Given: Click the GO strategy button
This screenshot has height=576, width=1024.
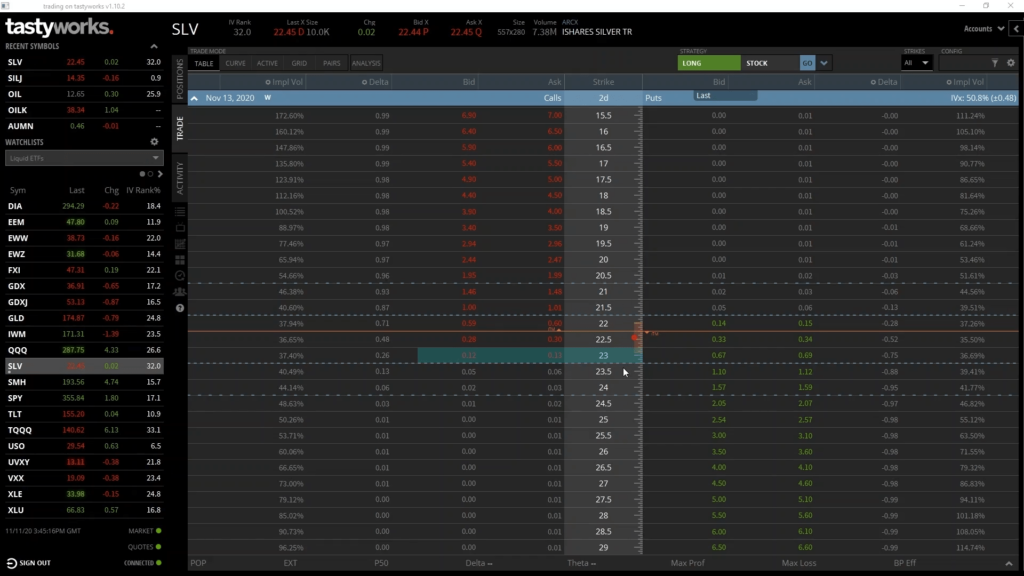Looking at the screenshot, I should 807,63.
